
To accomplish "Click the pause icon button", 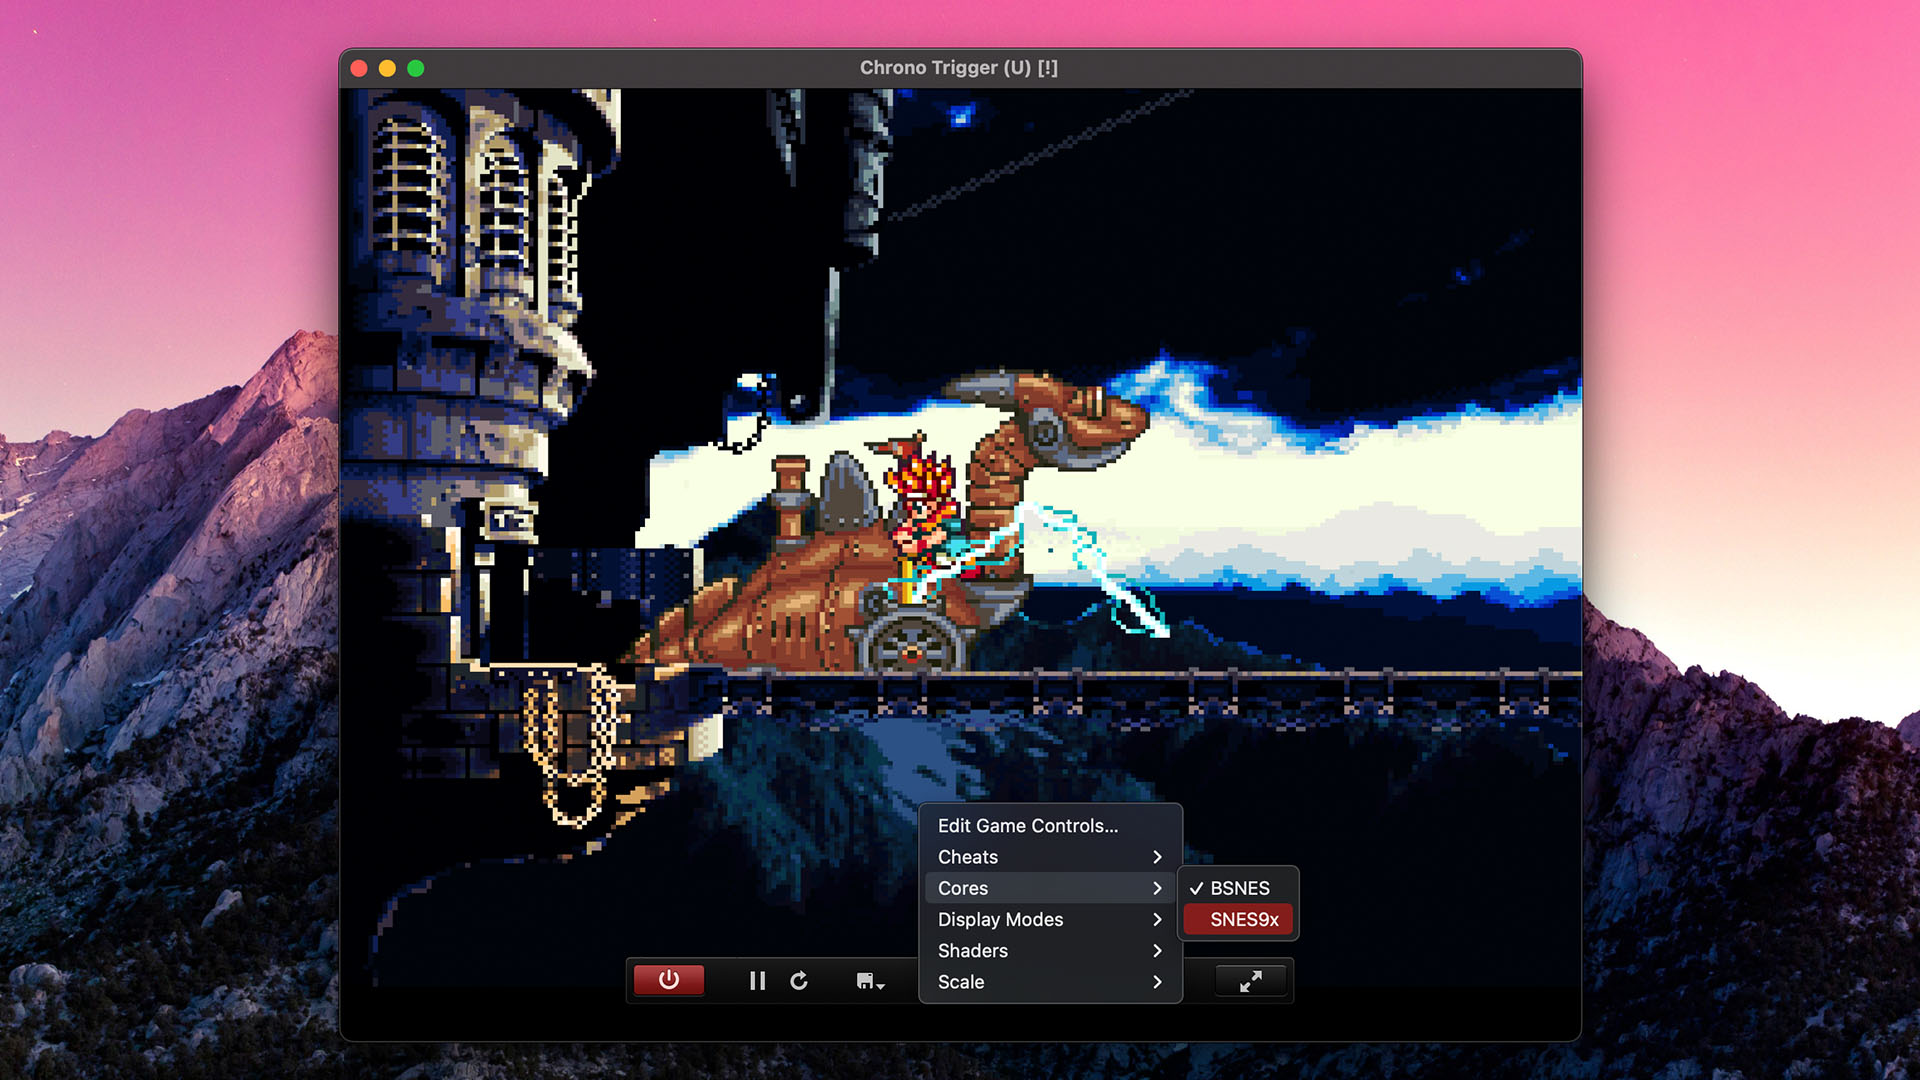I will 760,978.
